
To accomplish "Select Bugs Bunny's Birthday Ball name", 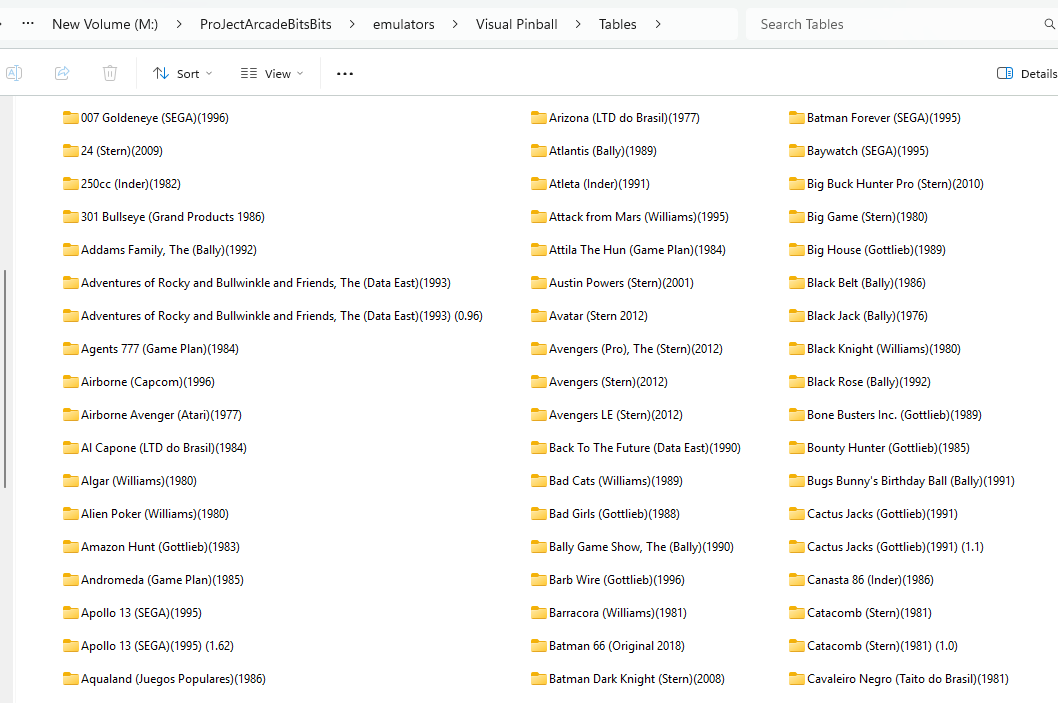I will (911, 481).
